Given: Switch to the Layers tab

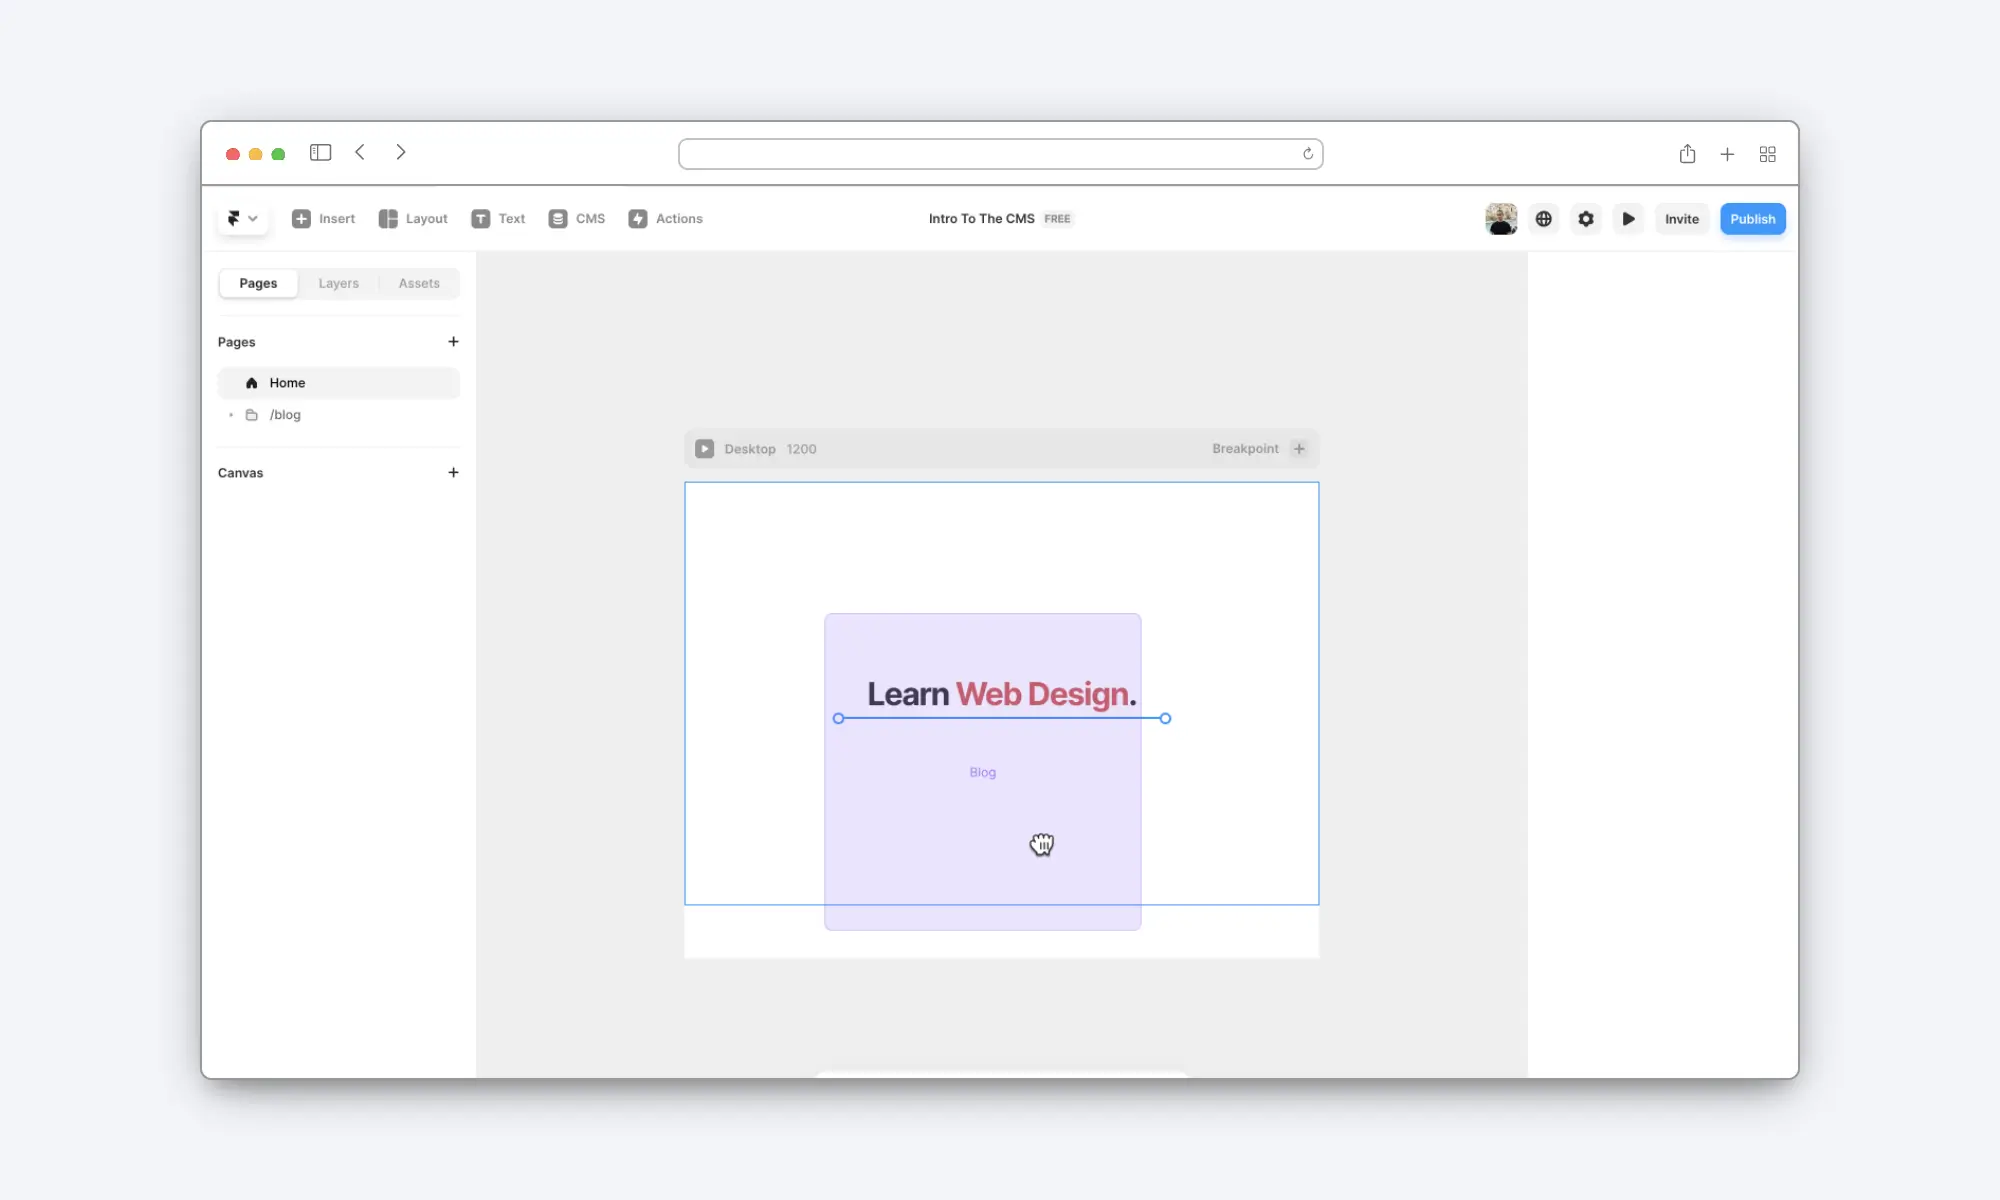Looking at the screenshot, I should coord(339,283).
